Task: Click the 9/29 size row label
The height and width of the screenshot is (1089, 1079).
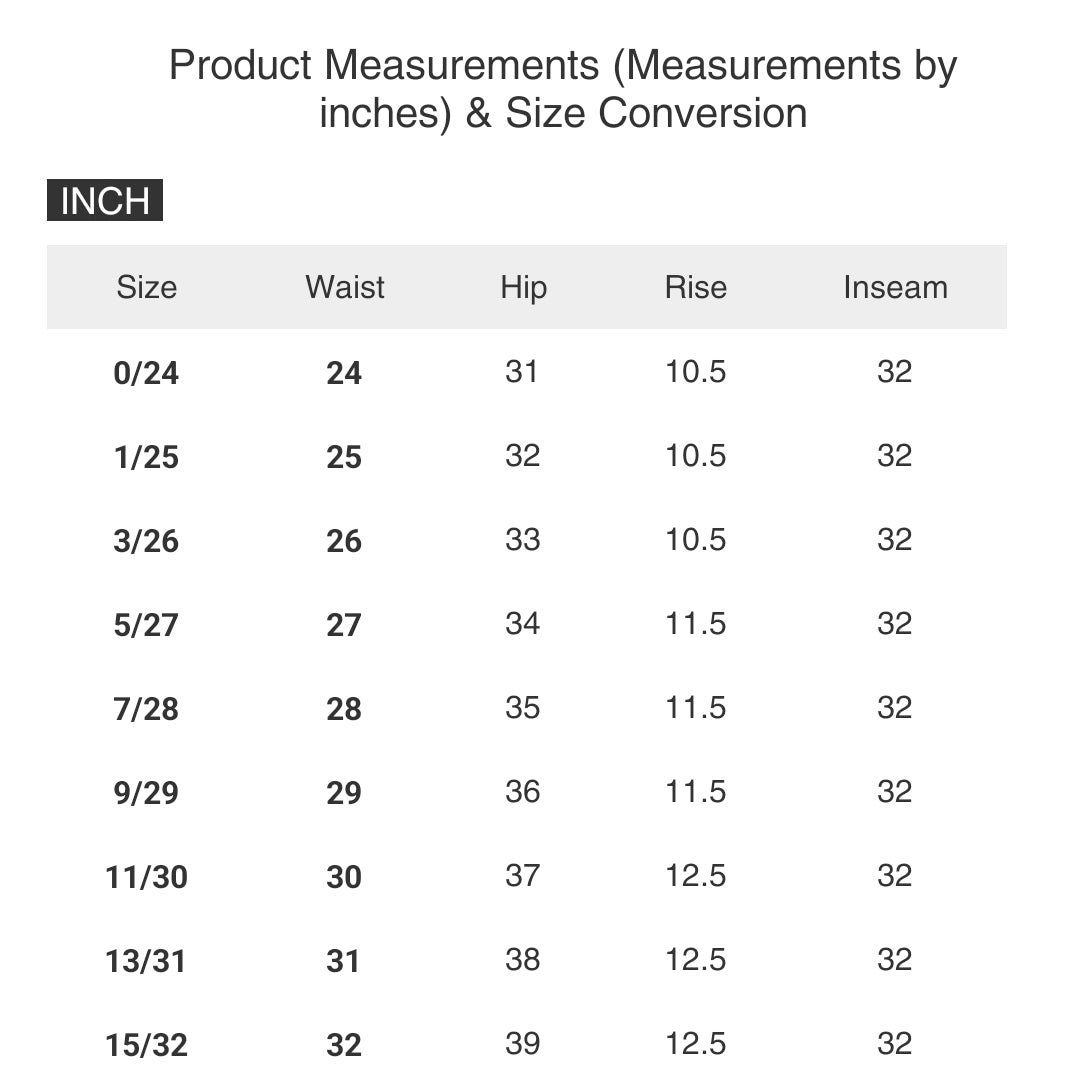Action: pos(146,793)
